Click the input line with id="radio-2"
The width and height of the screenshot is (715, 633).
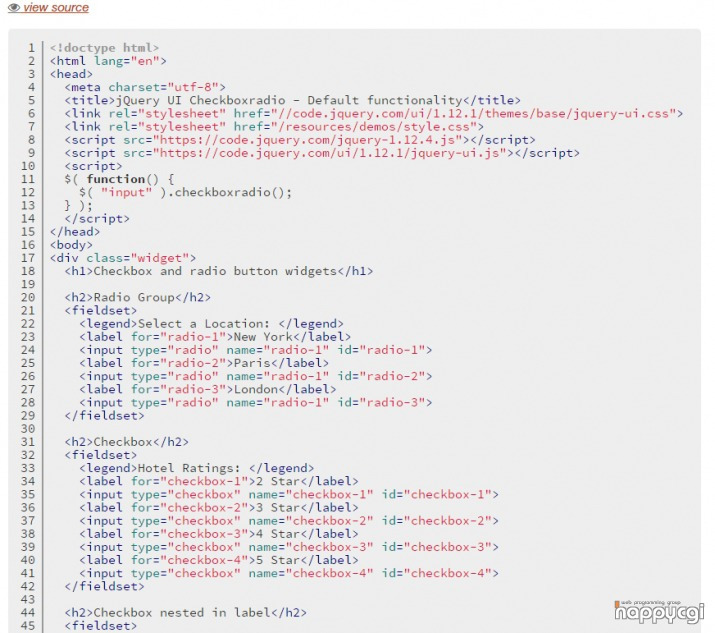256,376
